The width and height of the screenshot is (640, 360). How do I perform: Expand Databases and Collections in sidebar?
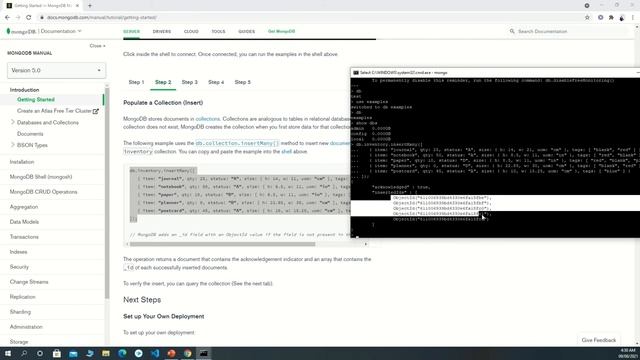pyautogui.click(x=13, y=122)
